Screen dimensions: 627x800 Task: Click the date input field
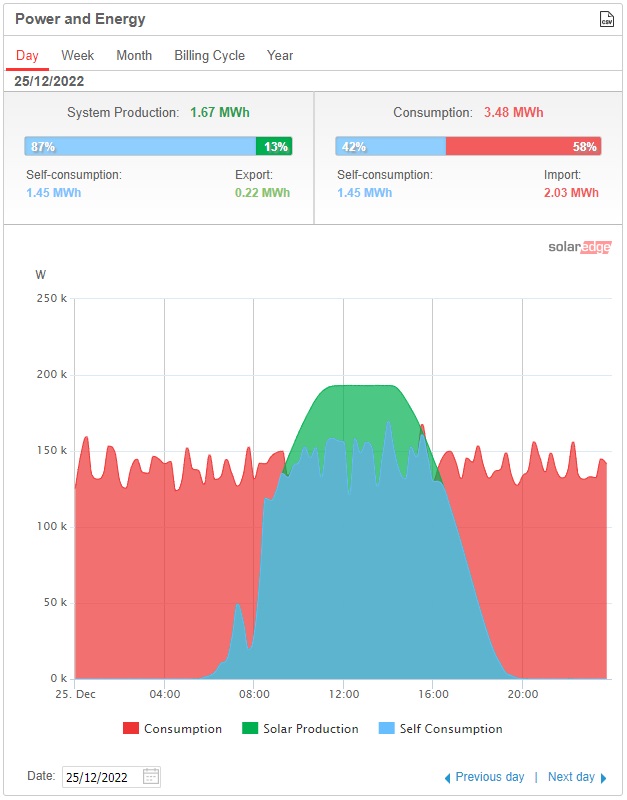point(102,777)
